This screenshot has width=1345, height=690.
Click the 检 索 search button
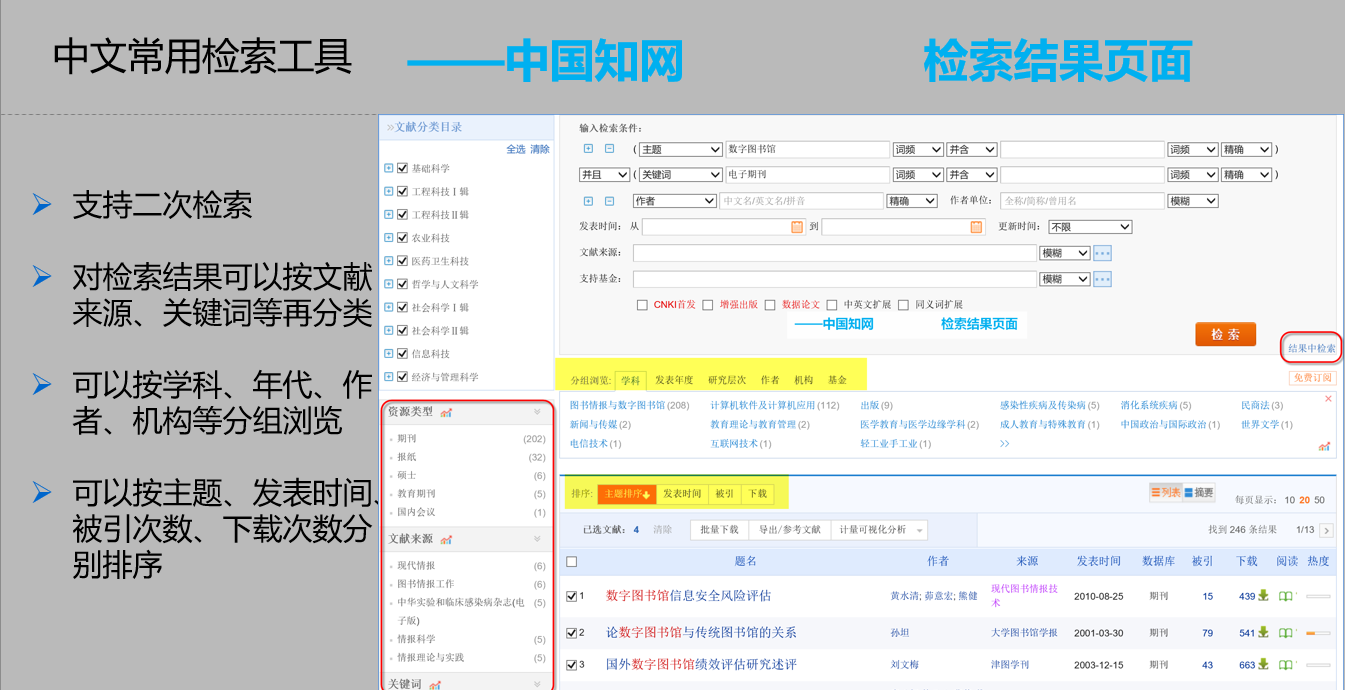tap(1225, 334)
